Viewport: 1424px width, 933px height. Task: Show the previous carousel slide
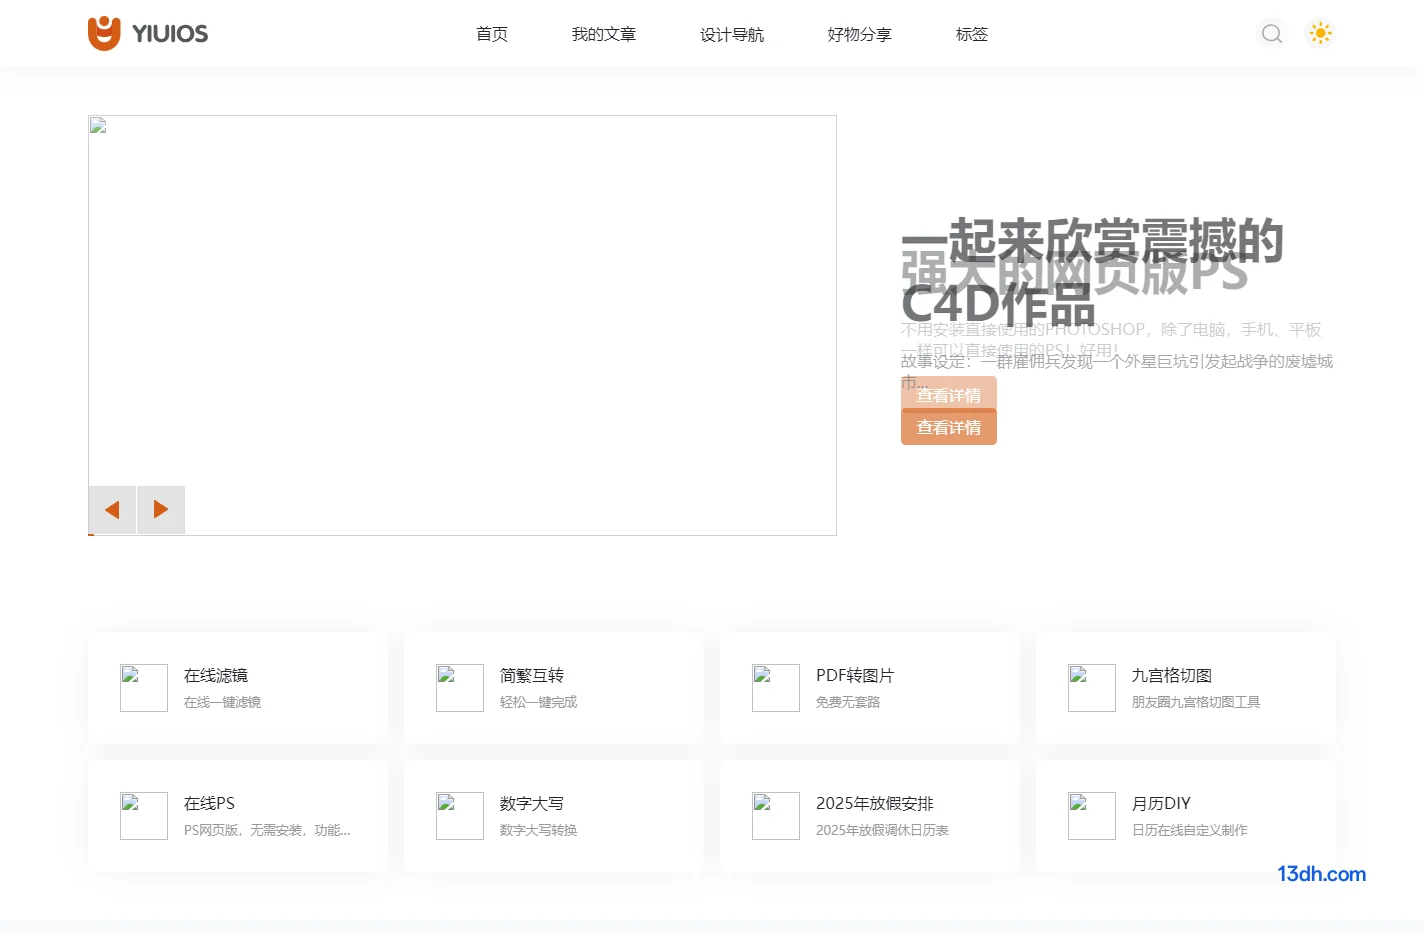point(112,510)
